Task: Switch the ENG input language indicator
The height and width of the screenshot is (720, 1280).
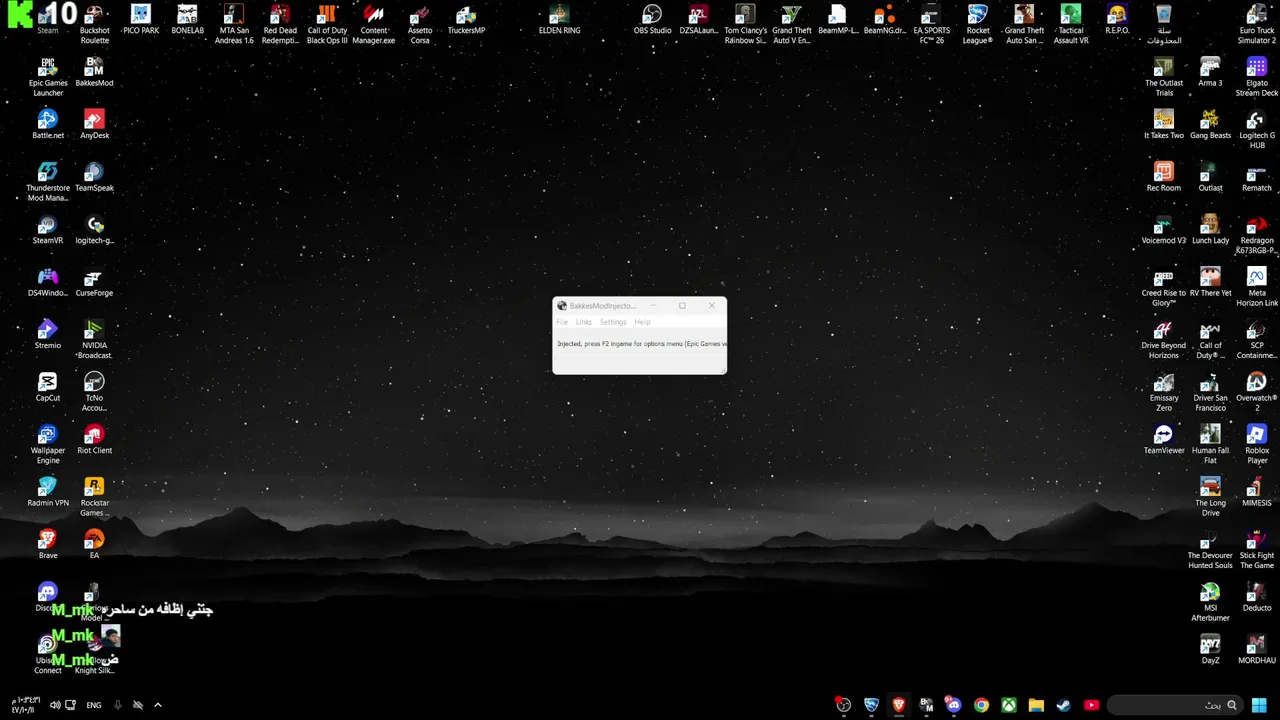Action: pyautogui.click(x=94, y=705)
